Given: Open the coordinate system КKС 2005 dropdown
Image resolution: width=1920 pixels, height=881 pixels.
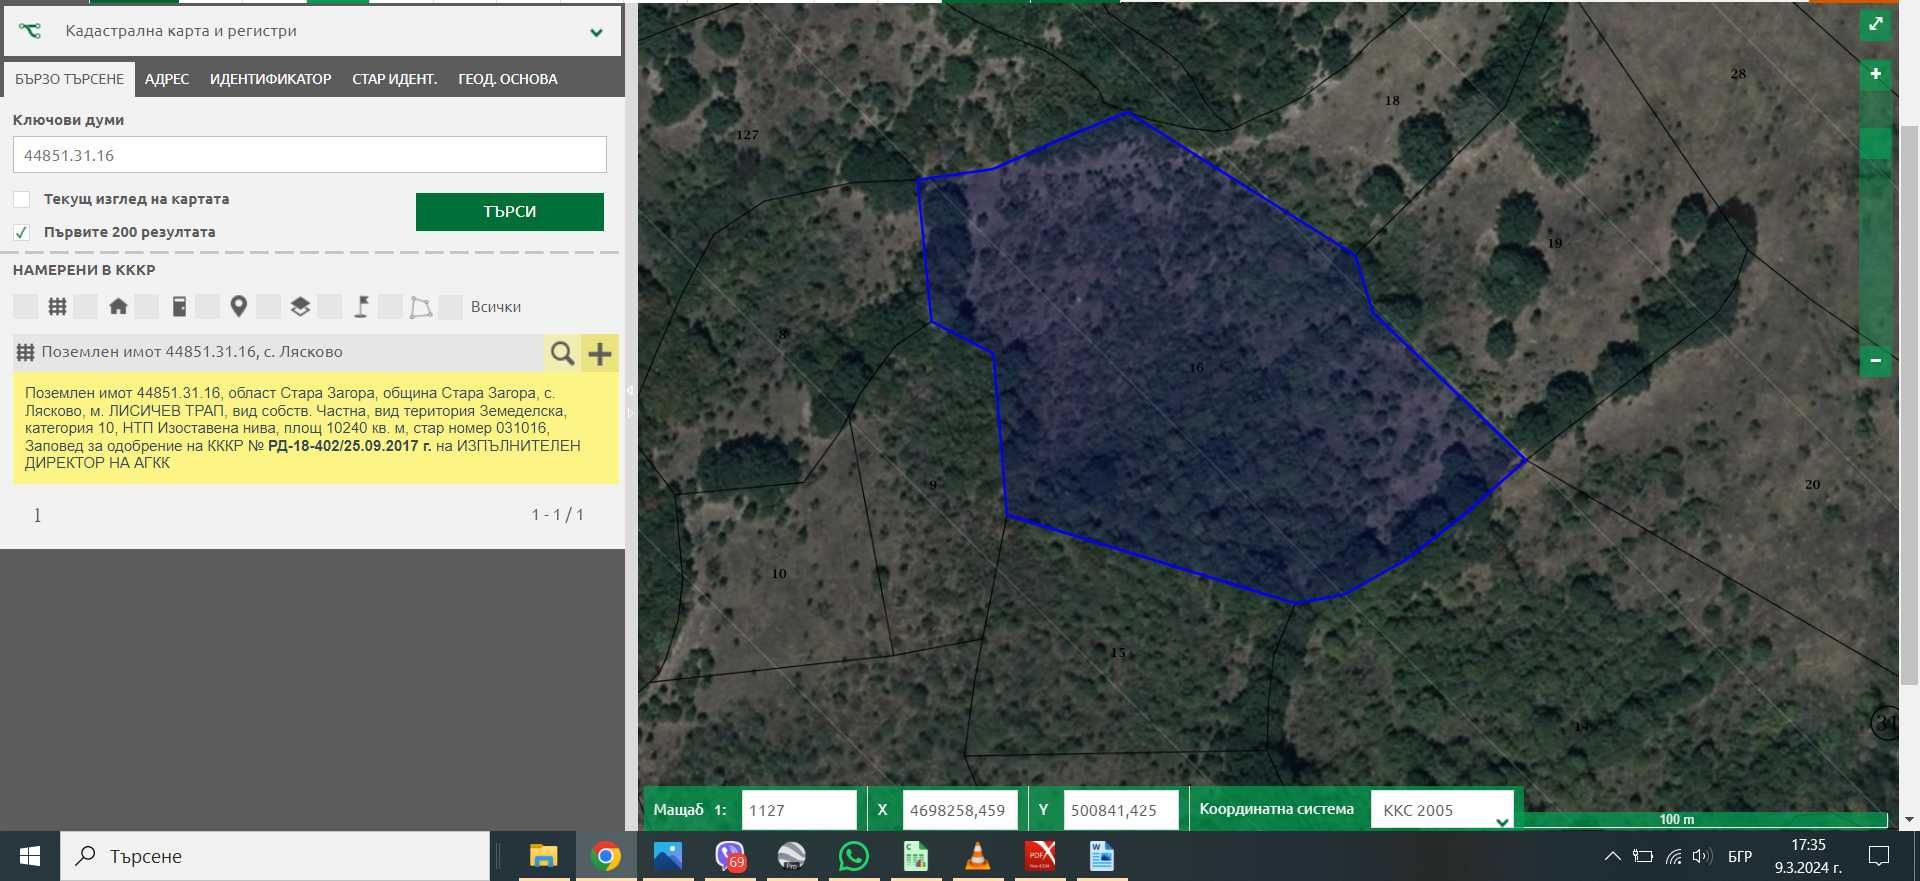Looking at the screenshot, I should coord(1442,810).
